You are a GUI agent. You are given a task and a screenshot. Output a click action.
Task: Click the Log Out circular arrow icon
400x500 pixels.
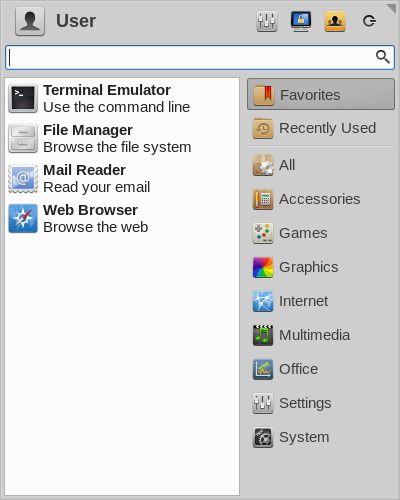(x=369, y=21)
